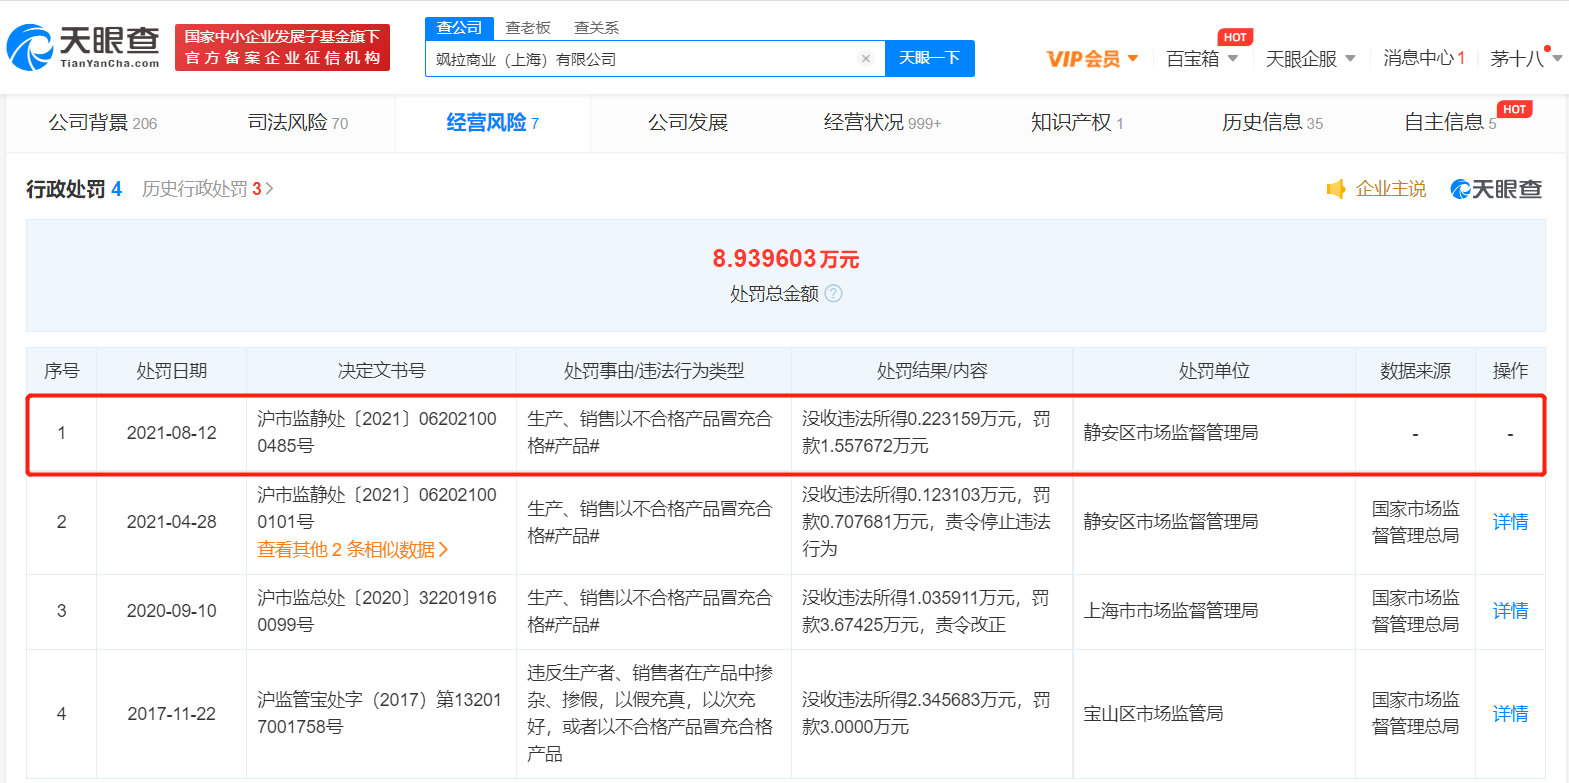Click the question mark next to 处罚总金额

tap(833, 294)
